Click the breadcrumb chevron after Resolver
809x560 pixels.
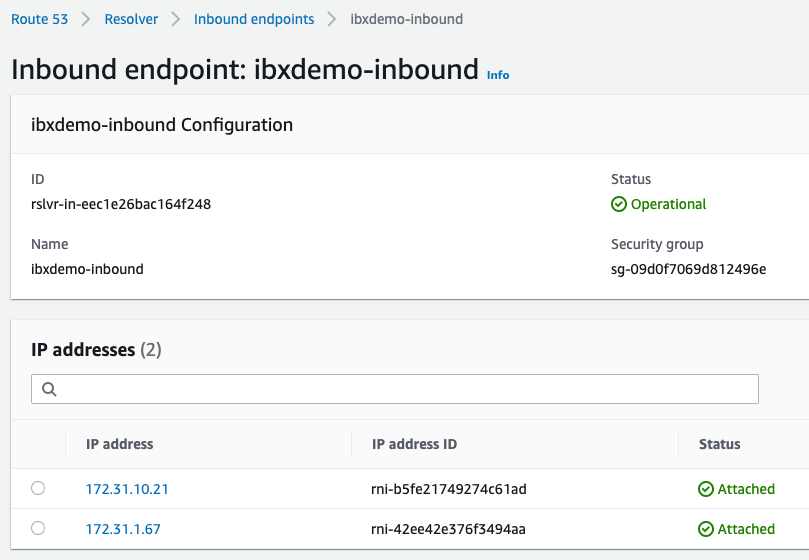176,19
